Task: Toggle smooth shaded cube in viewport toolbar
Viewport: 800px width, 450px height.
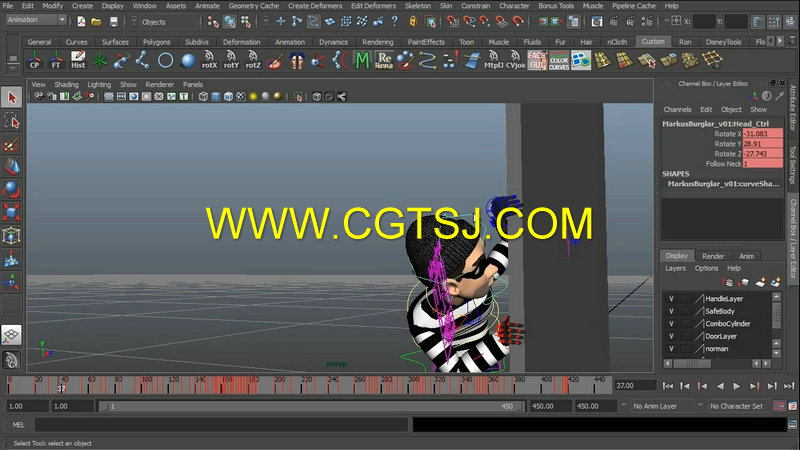Action: [216, 96]
